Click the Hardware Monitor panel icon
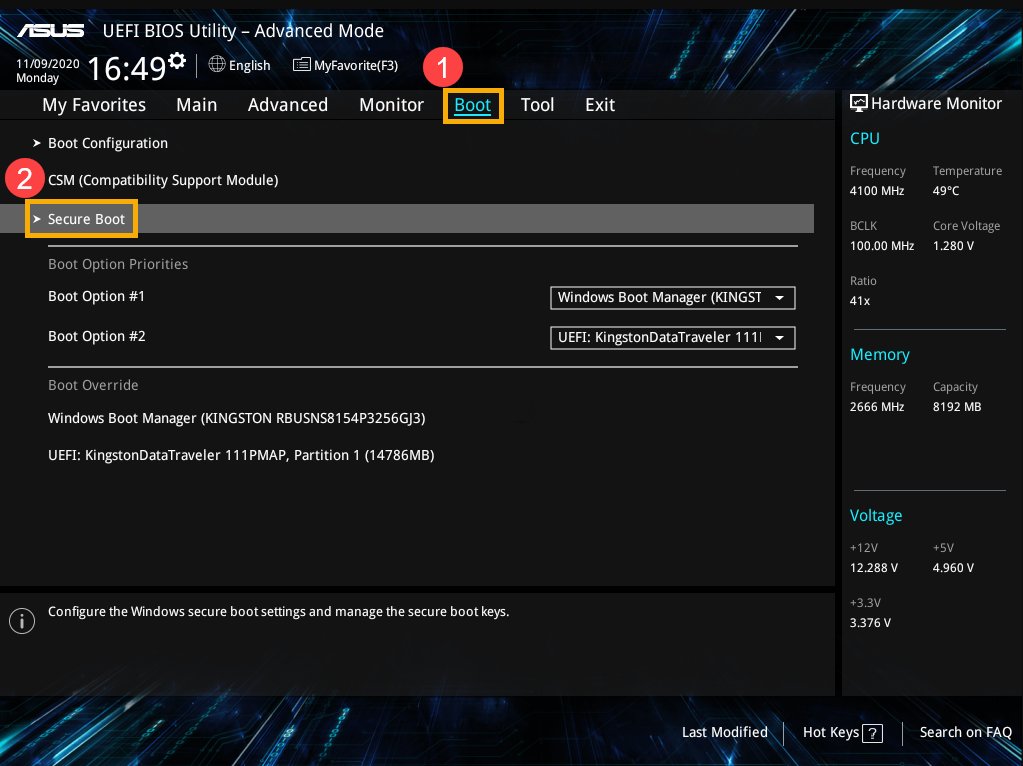This screenshot has height=766, width=1023. pos(859,103)
